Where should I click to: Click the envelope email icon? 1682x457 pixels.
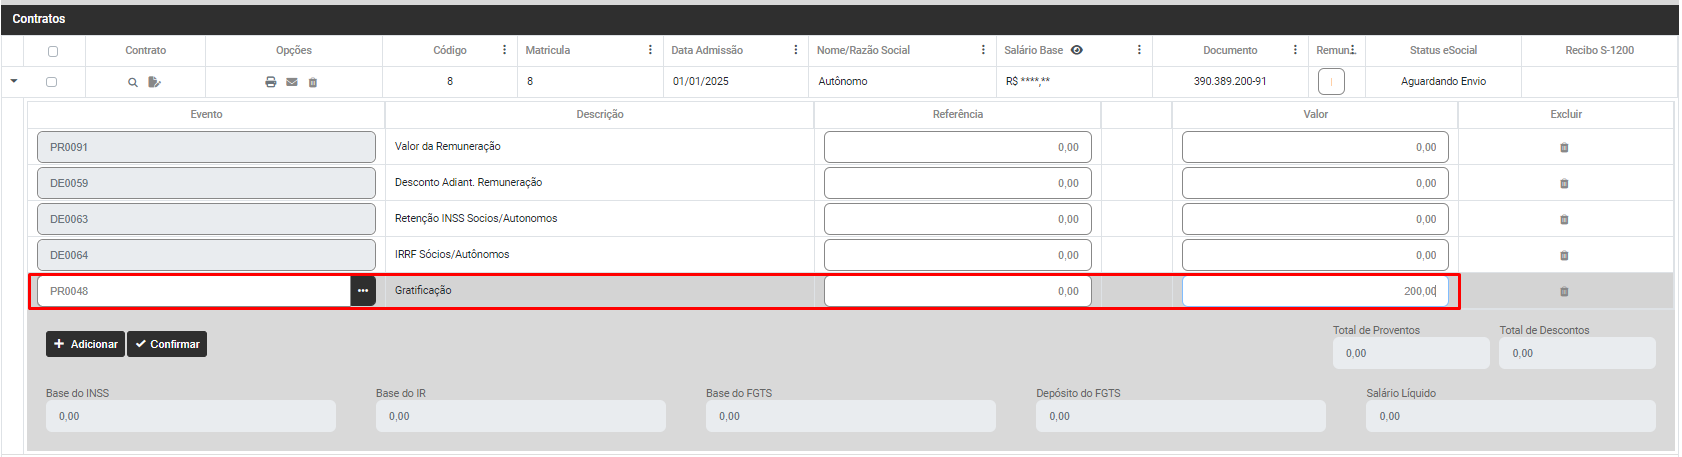[x=292, y=82]
